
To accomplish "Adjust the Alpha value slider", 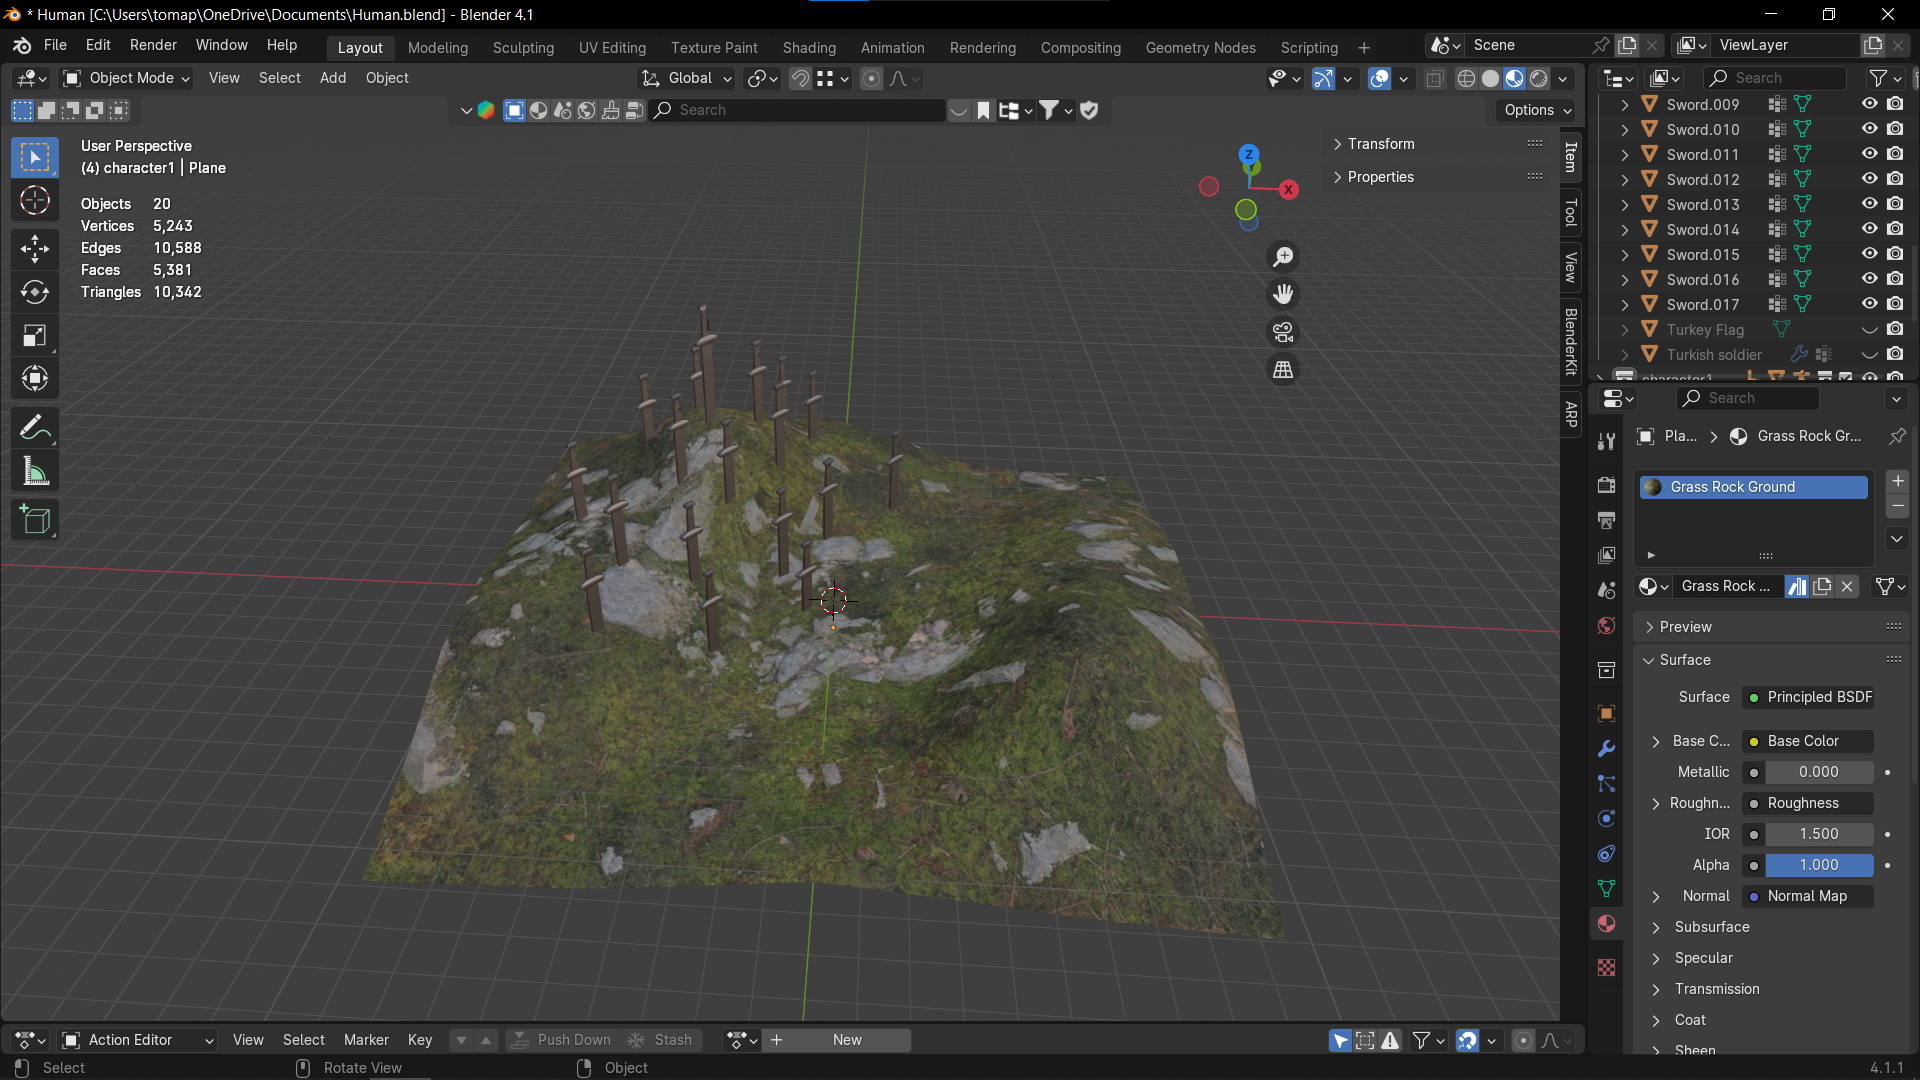I will click(x=1818, y=865).
